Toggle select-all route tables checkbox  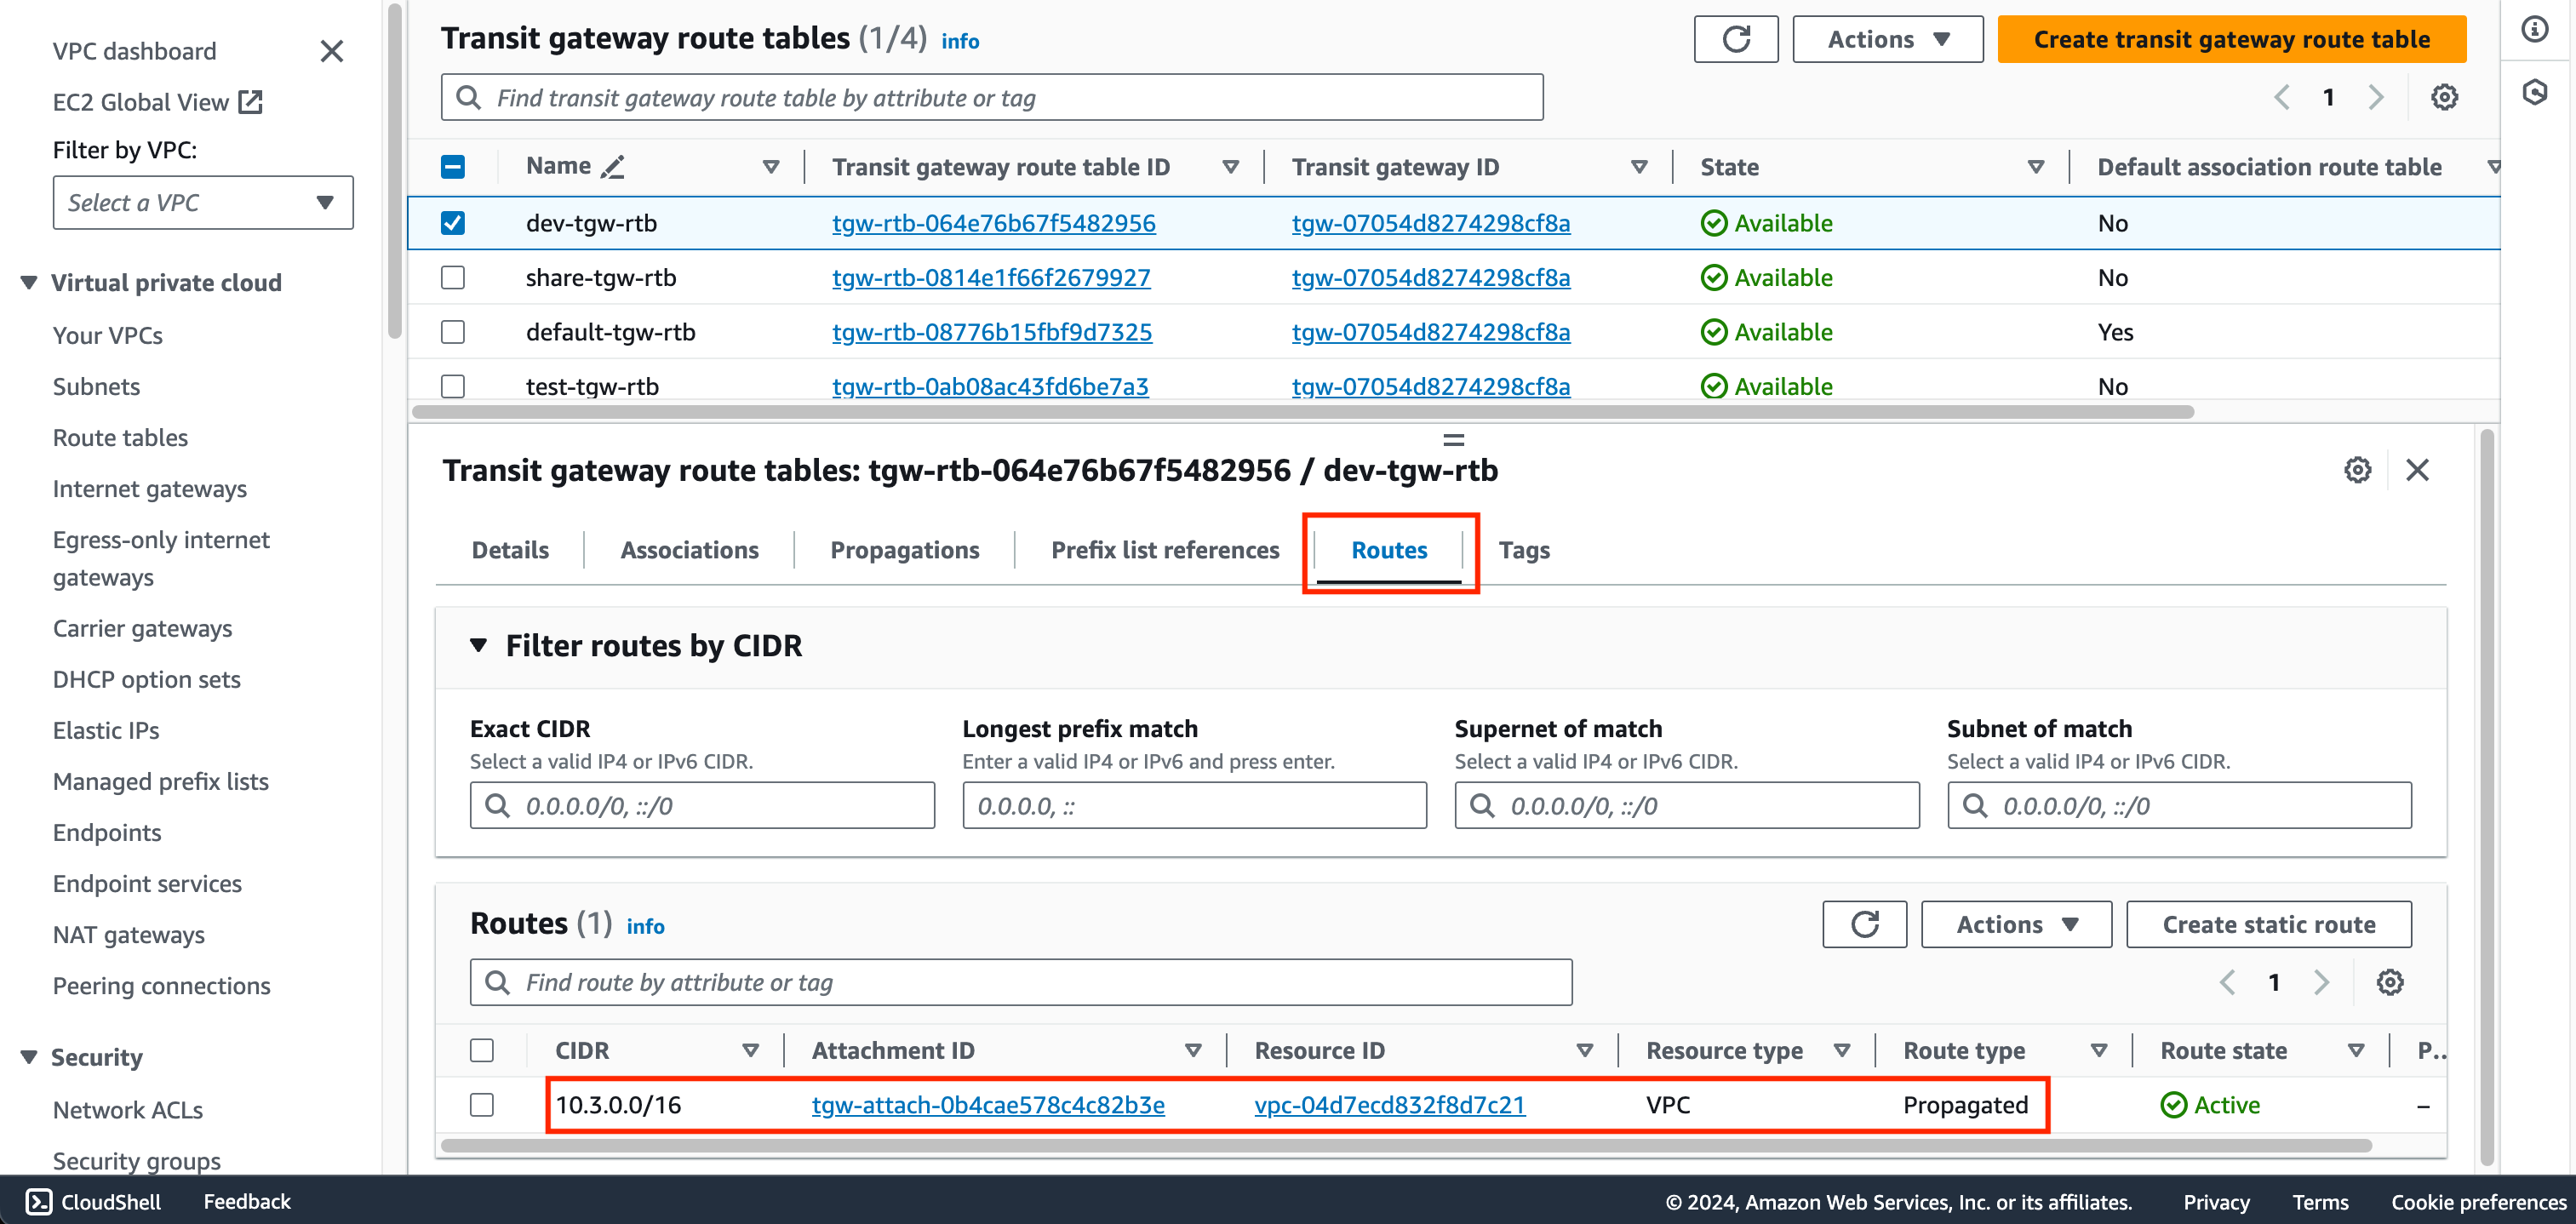click(453, 167)
